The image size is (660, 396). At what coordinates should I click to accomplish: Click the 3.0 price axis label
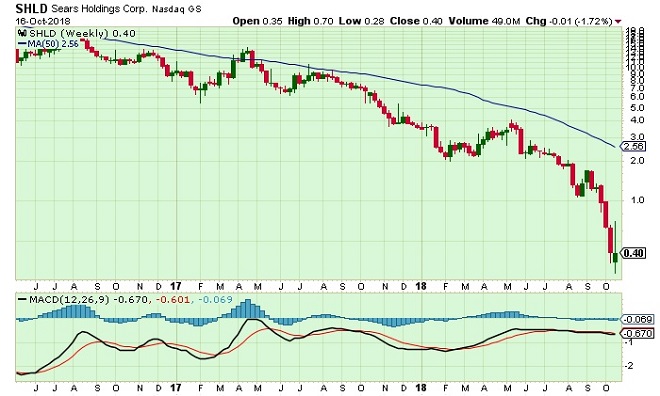(x=637, y=137)
